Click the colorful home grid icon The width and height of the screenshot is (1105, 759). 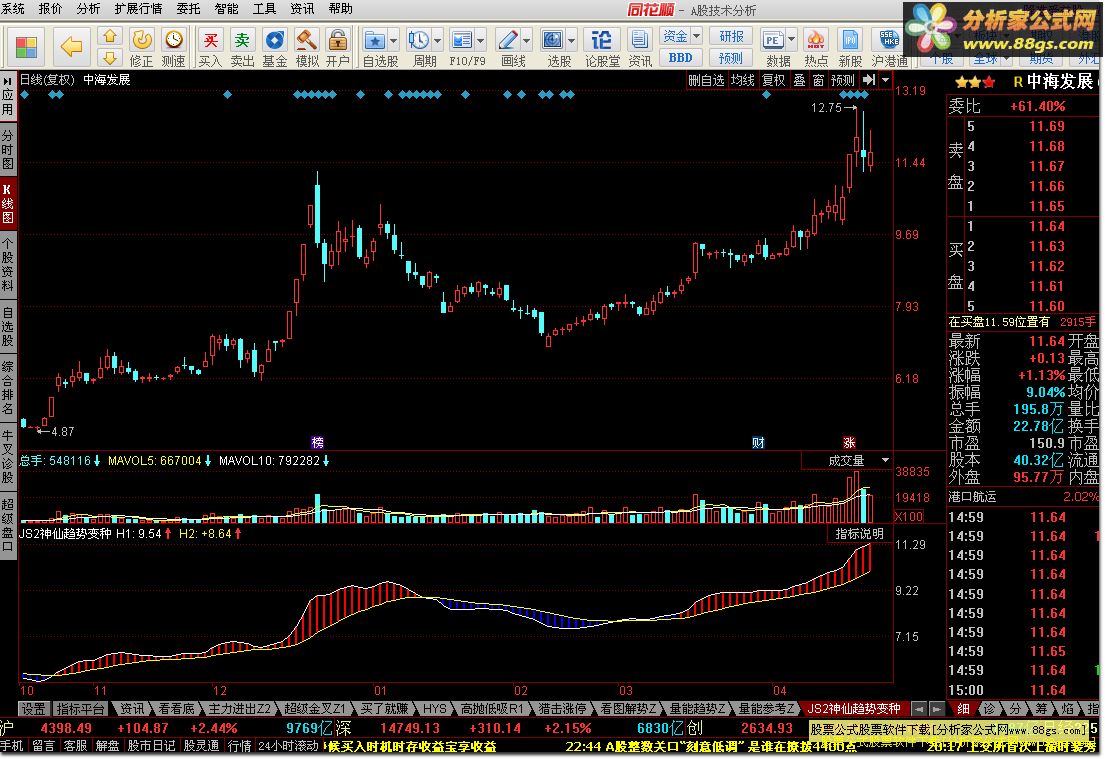[26, 47]
